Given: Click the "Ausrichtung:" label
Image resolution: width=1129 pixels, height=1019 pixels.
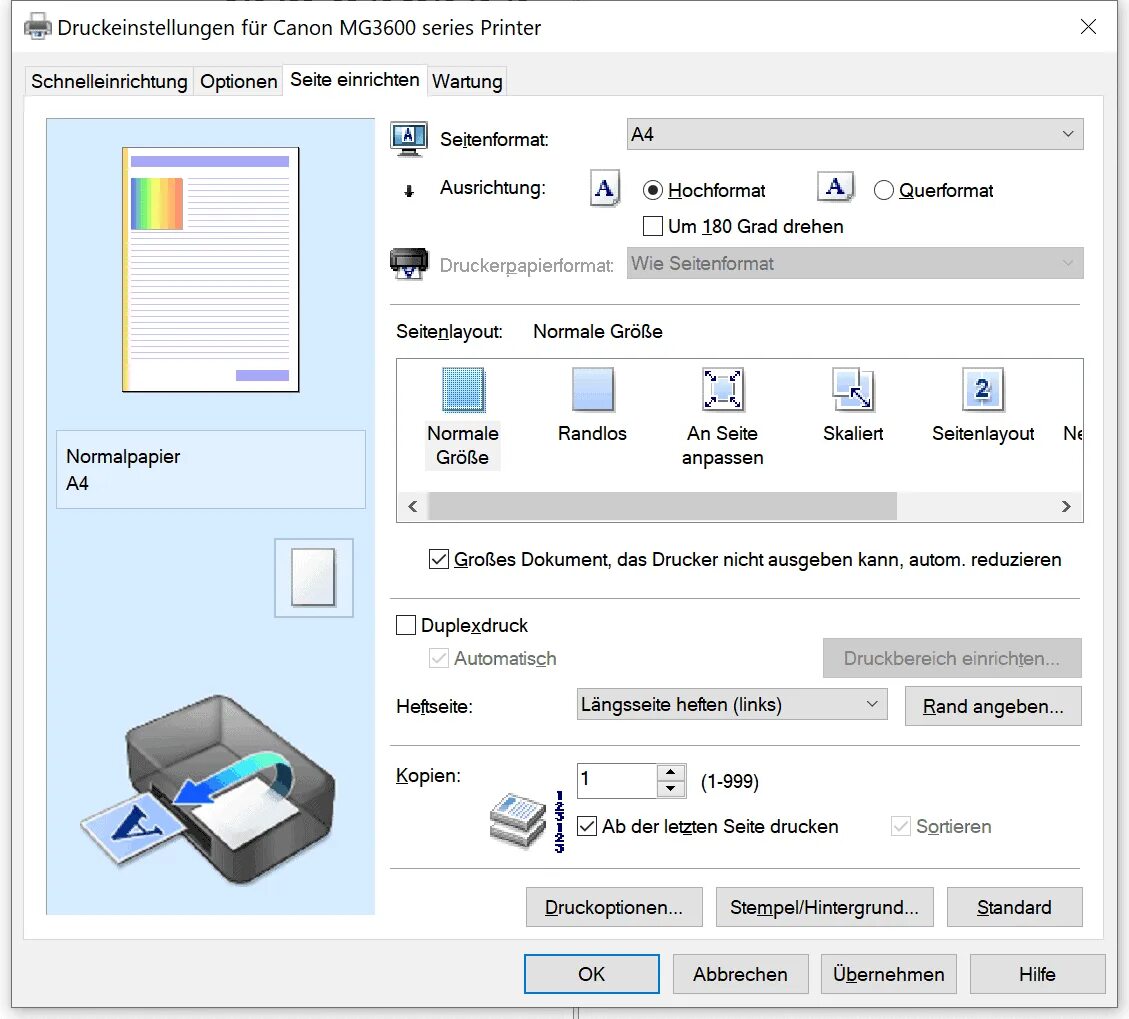Looking at the screenshot, I should 493,188.
